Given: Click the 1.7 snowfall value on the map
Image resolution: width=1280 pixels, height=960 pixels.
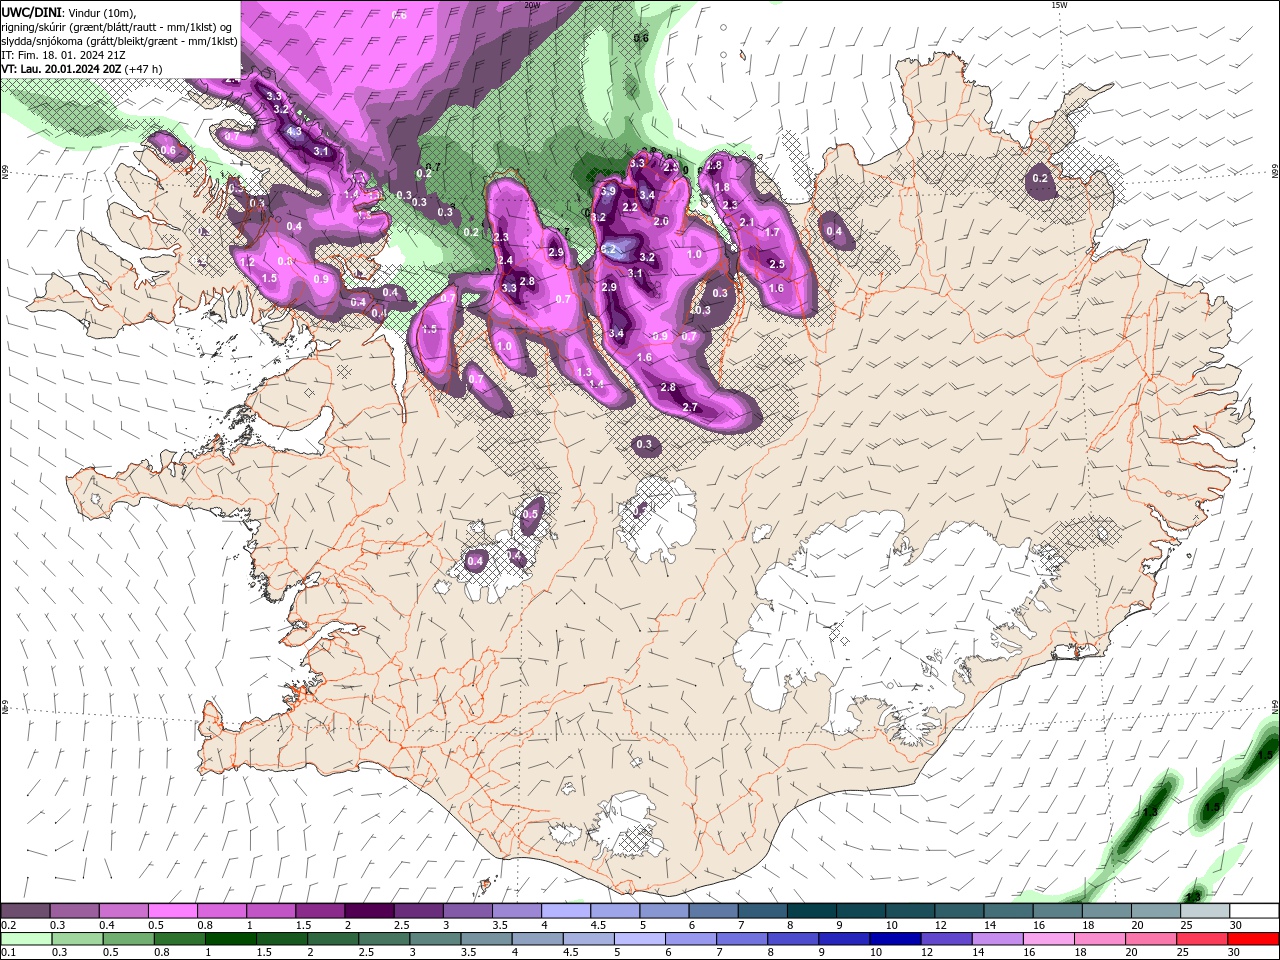Looking at the screenshot, I should point(772,232).
